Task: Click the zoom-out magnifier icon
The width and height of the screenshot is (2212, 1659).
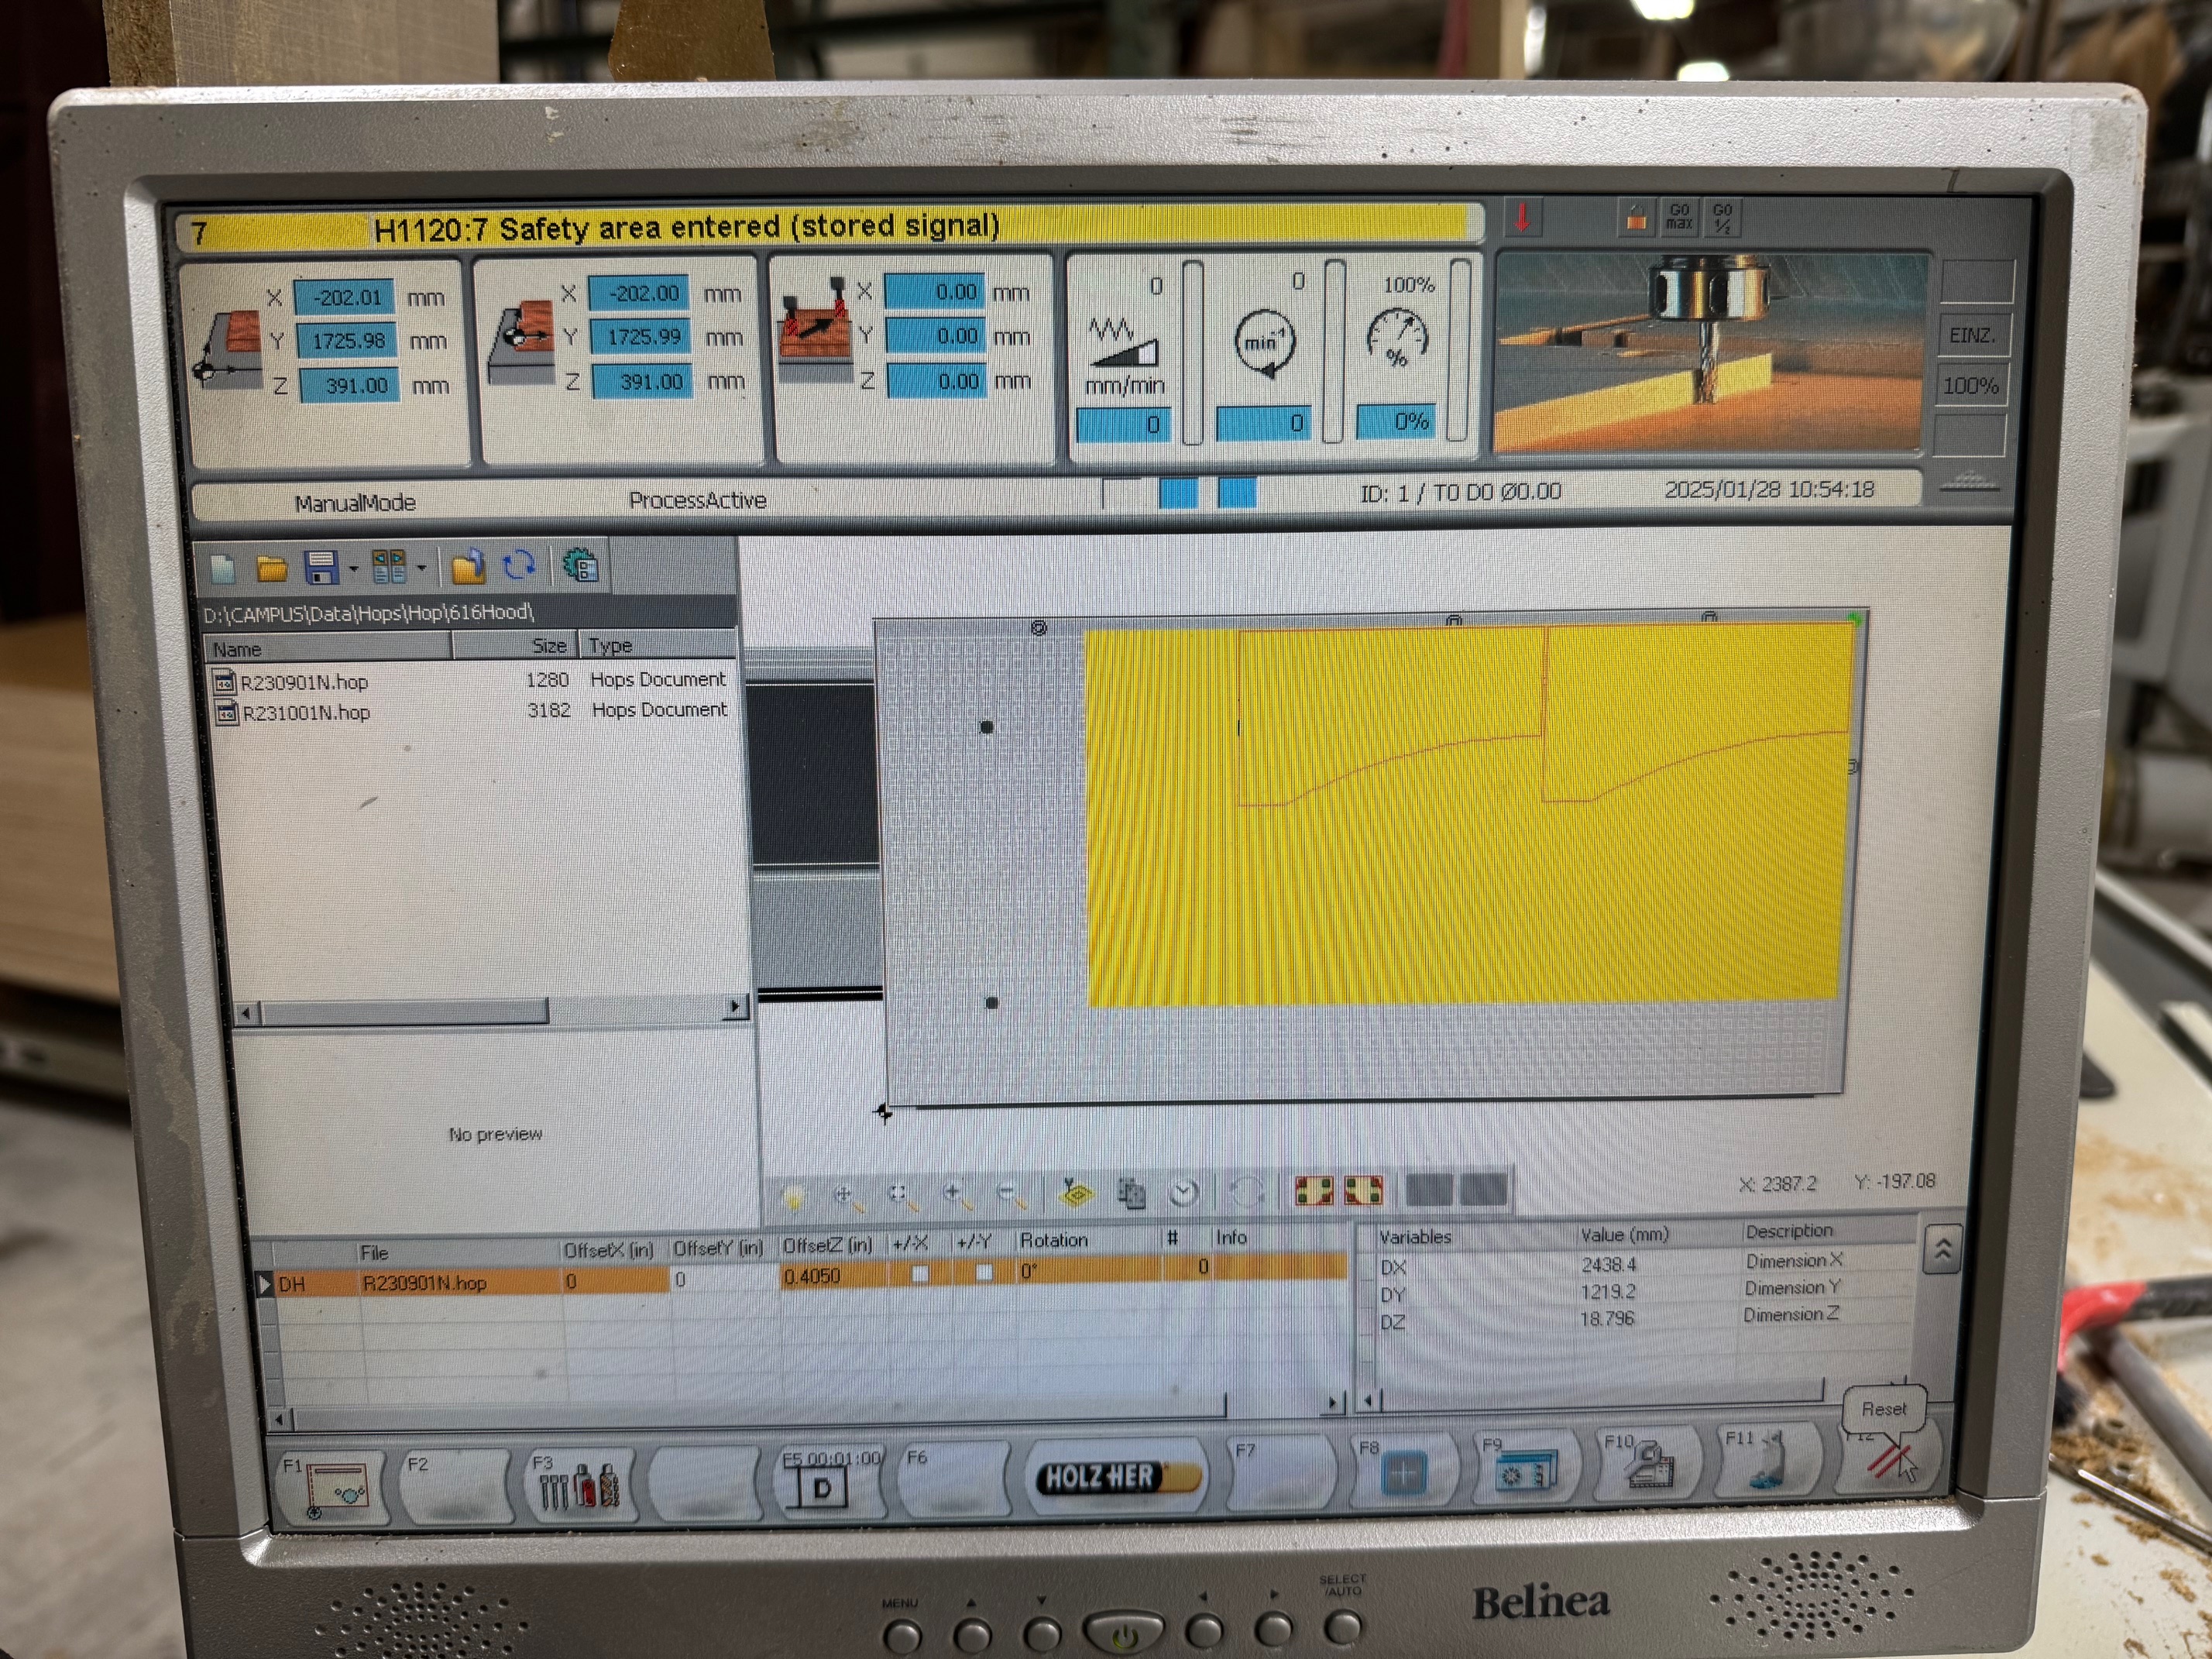Action: [1011, 1193]
